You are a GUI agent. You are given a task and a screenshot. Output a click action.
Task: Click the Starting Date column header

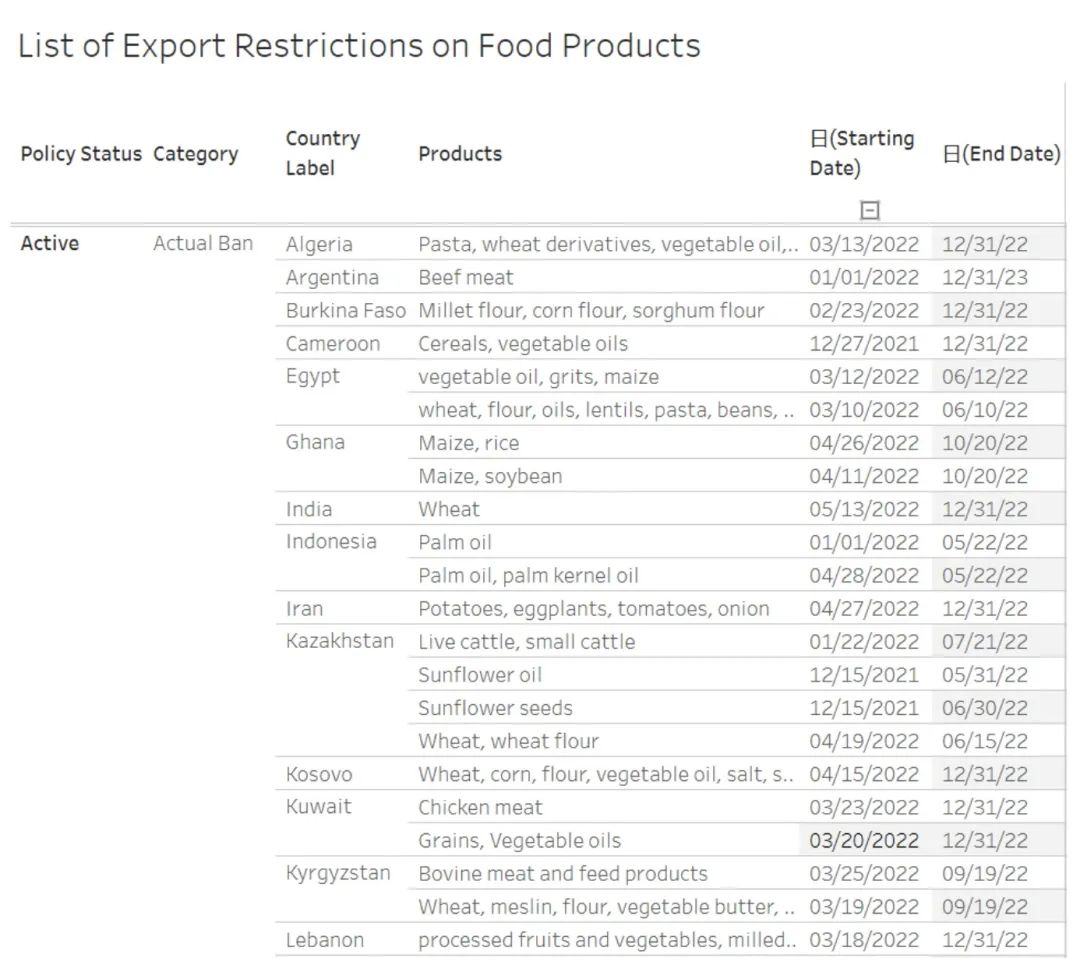coord(862,153)
